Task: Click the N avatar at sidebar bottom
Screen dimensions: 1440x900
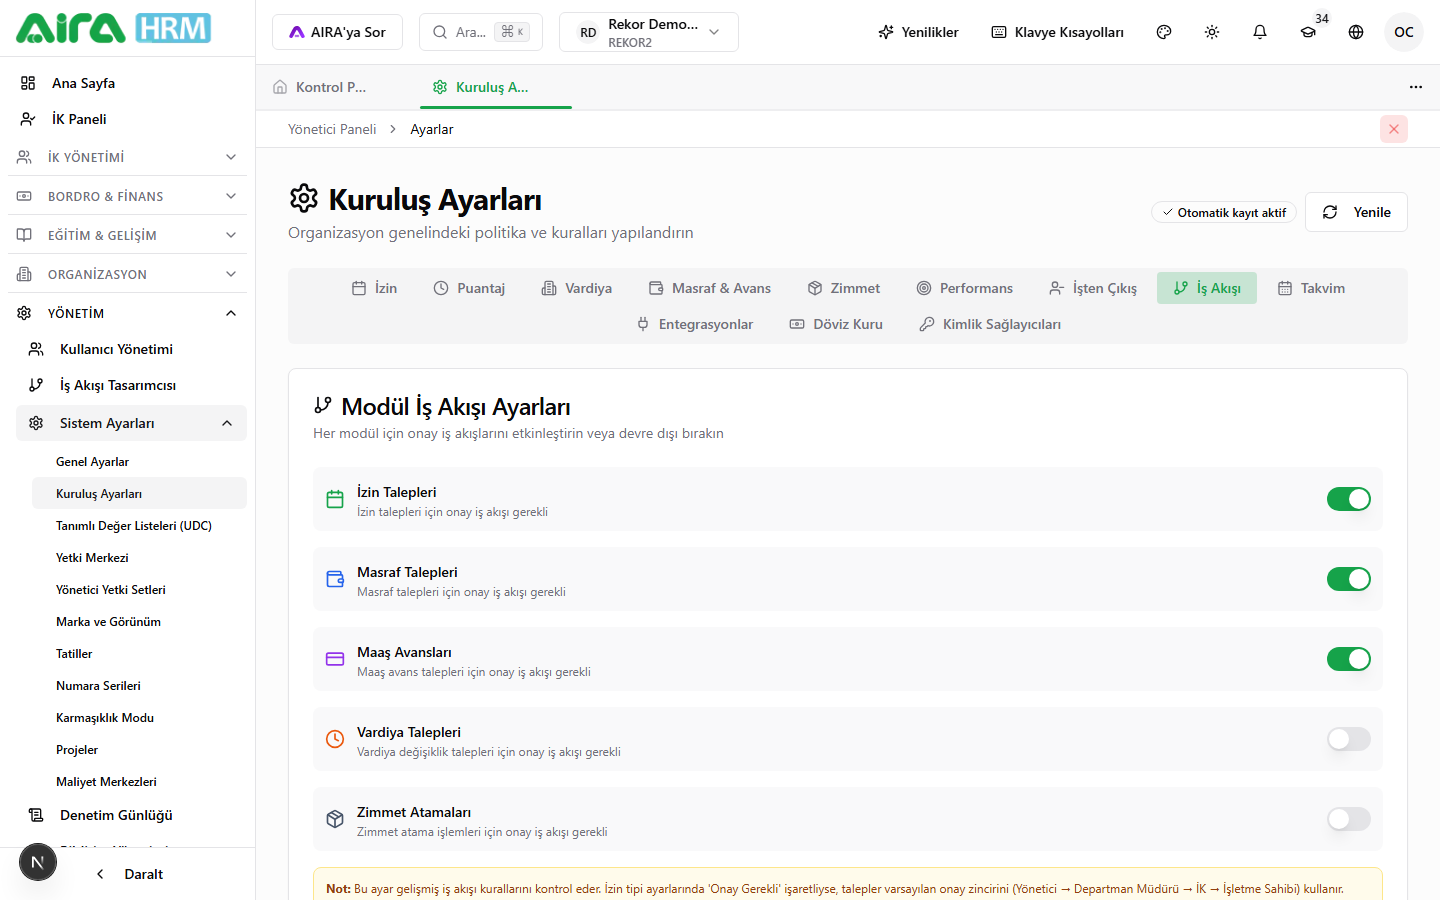Action: [x=38, y=862]
